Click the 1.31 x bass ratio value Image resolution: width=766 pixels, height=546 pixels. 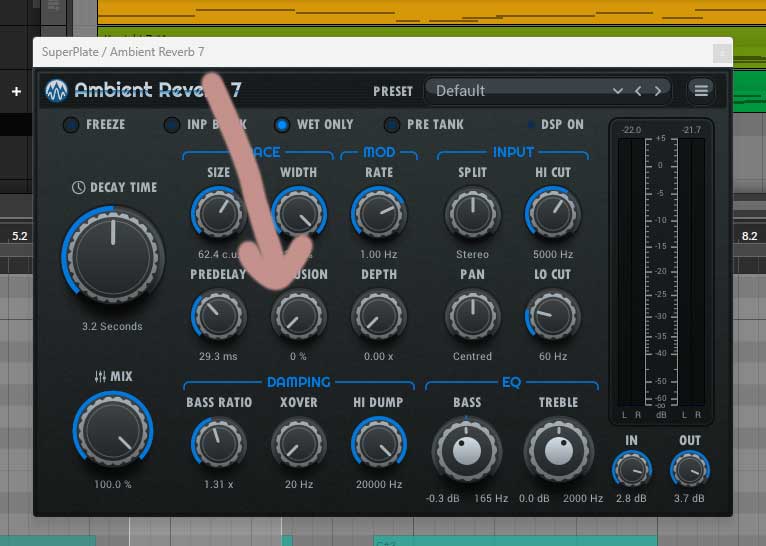click(x=218, y=484)
